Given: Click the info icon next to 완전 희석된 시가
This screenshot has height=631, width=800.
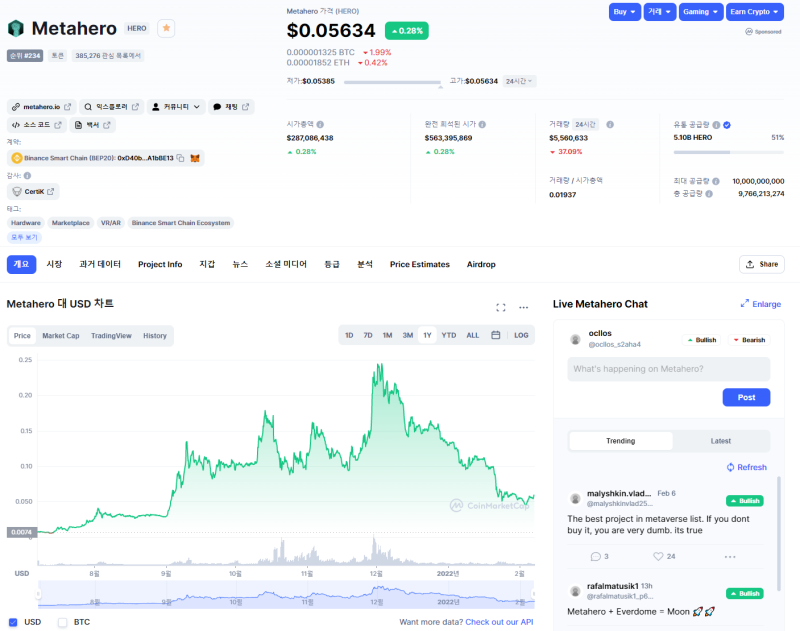Looking at the screenshot, I should point(482,124).
